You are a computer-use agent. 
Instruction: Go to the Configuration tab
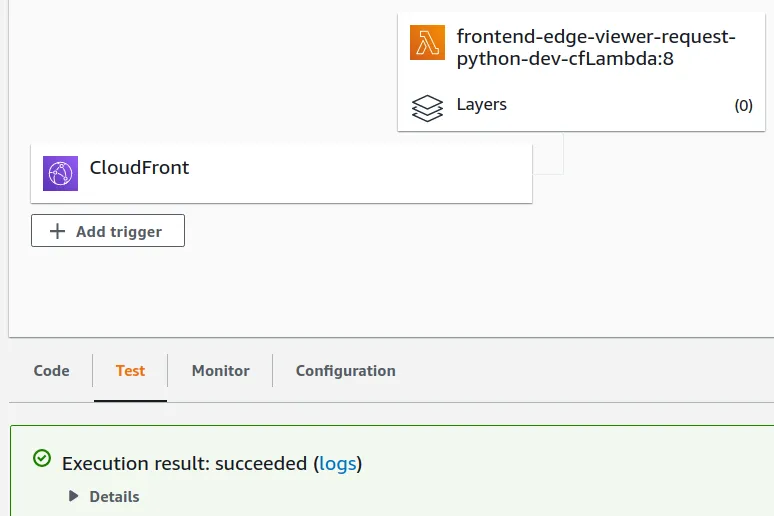345,370
